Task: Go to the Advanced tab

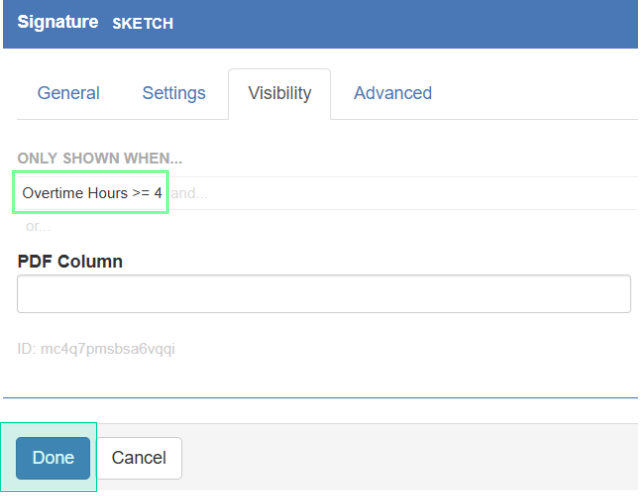Action: point(392,93)
